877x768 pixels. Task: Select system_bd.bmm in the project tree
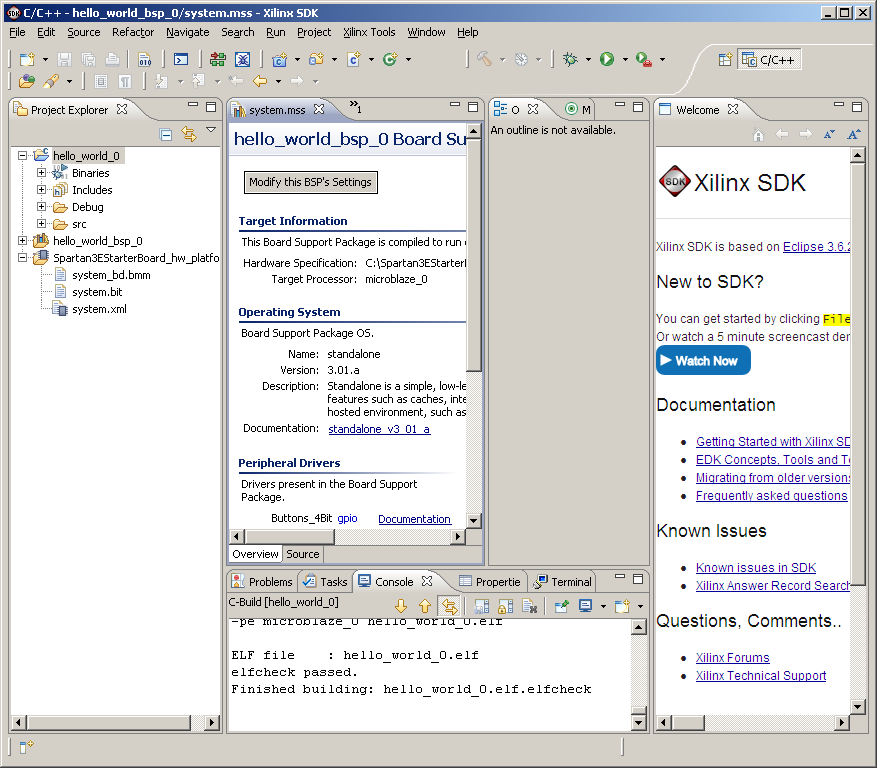[x=111, y=275]
